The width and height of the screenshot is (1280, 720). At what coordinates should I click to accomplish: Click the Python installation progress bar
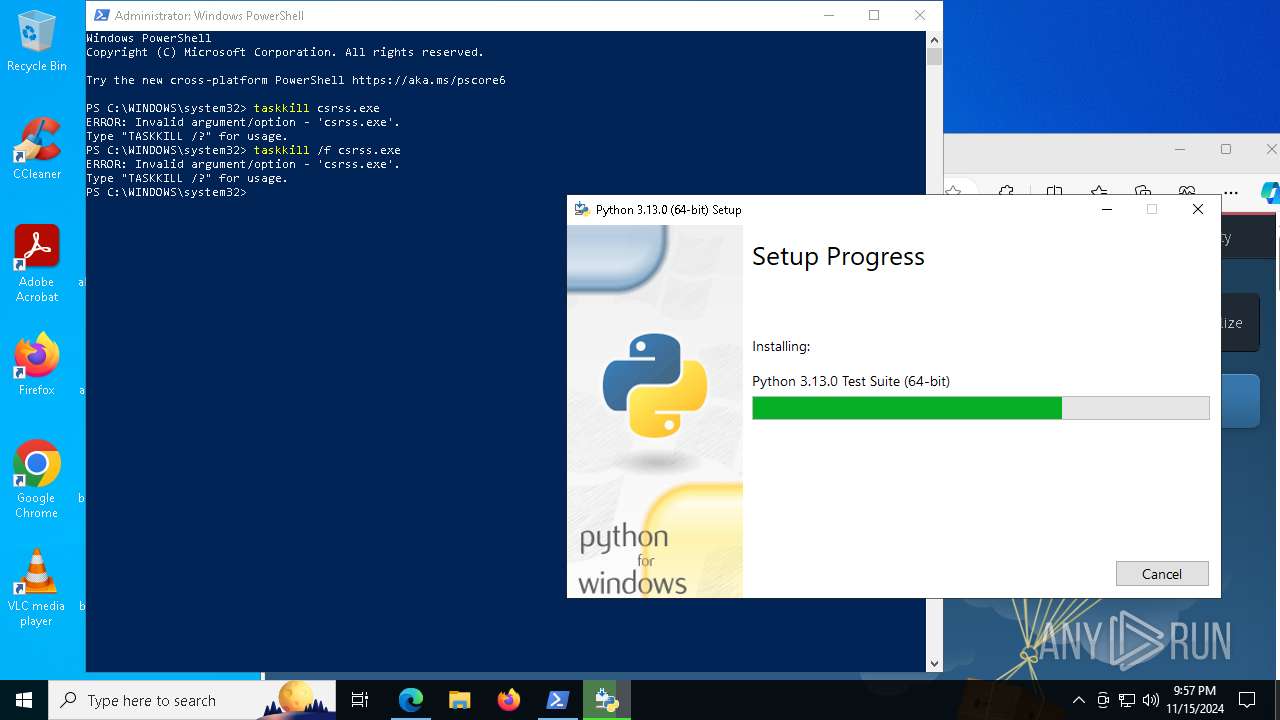point(981,407)
